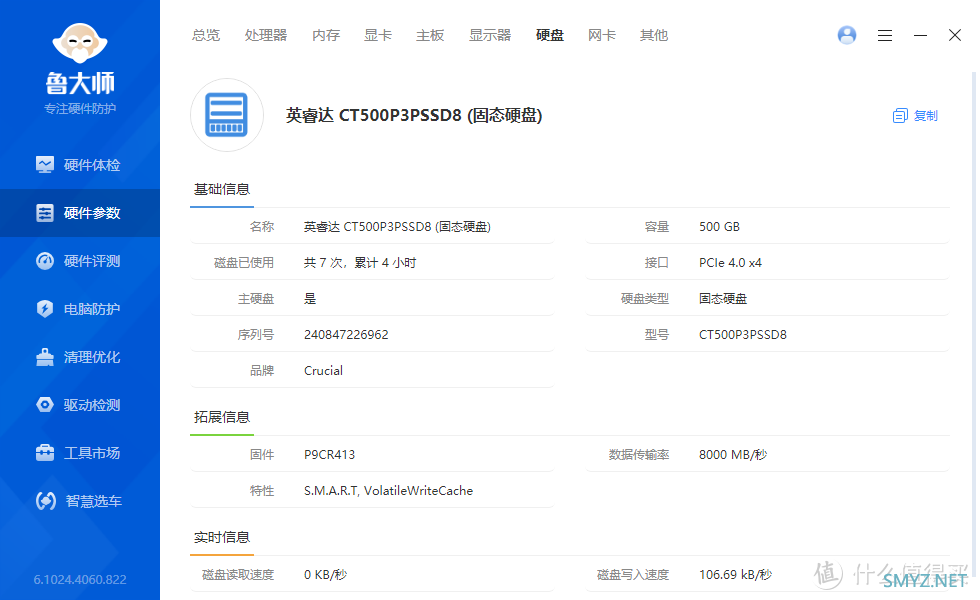Screen dimensions: 980x600
Task: Open 清理优化 from the sidebar
Action: click(x=92, y=358)
